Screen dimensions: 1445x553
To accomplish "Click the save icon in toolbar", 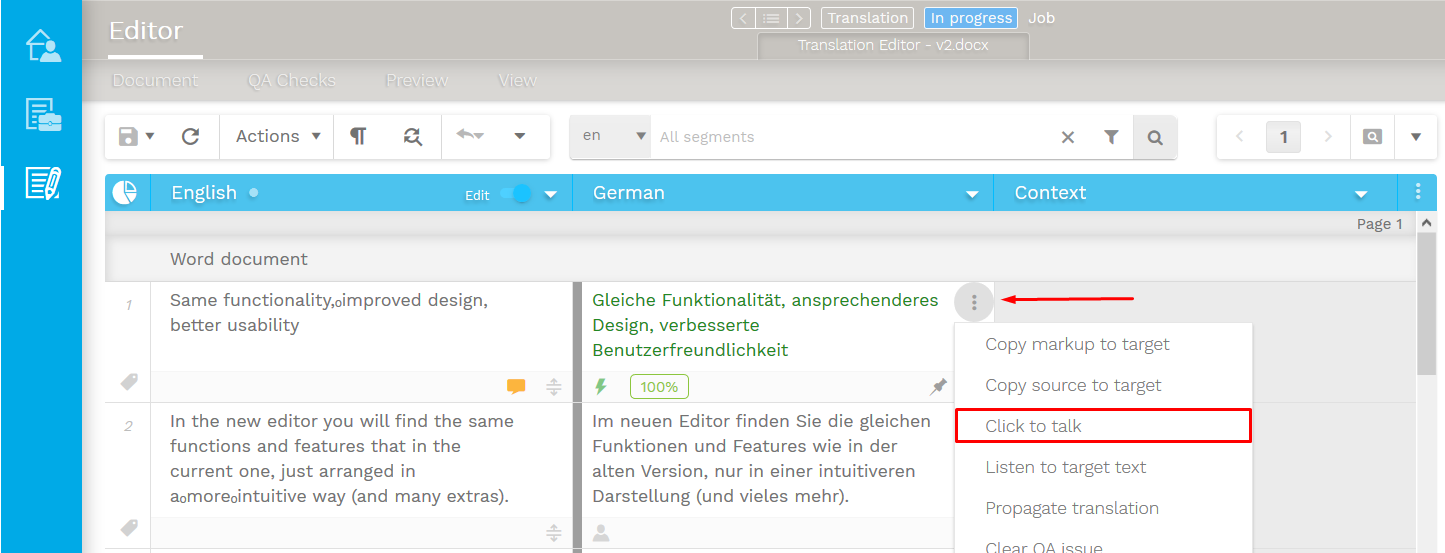I will (x=129, y=137).
